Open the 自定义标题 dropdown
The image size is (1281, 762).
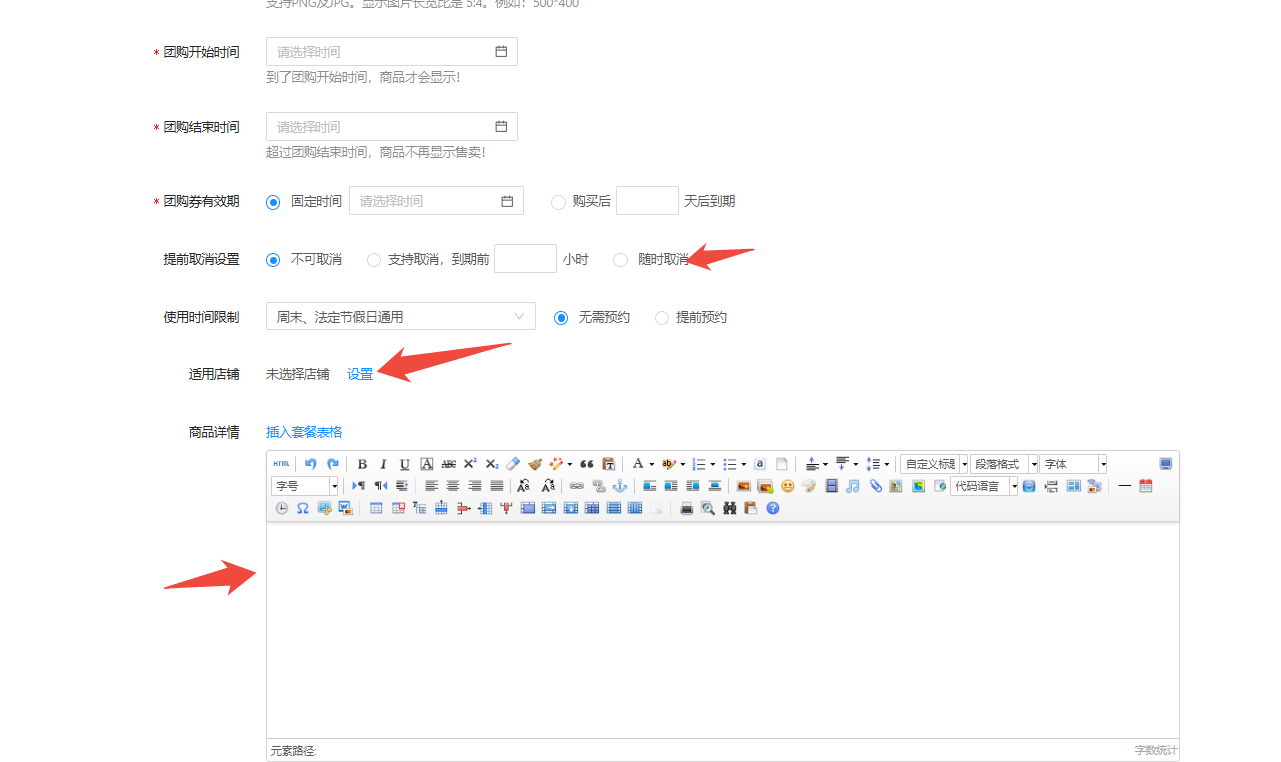(x=934, y=464)
